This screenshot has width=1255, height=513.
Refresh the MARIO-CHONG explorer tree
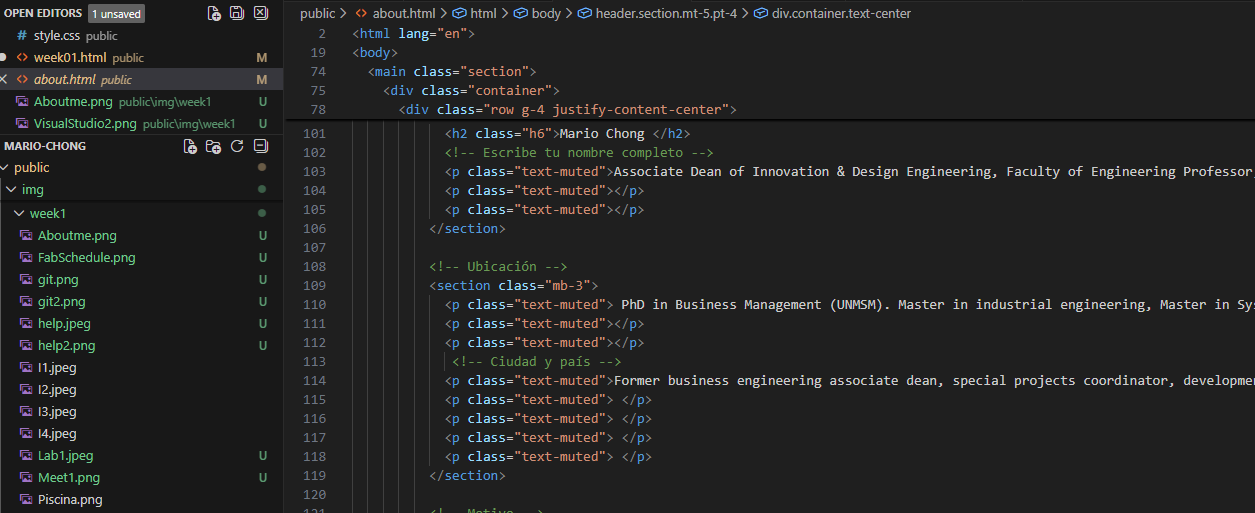(x=237, y=146)
